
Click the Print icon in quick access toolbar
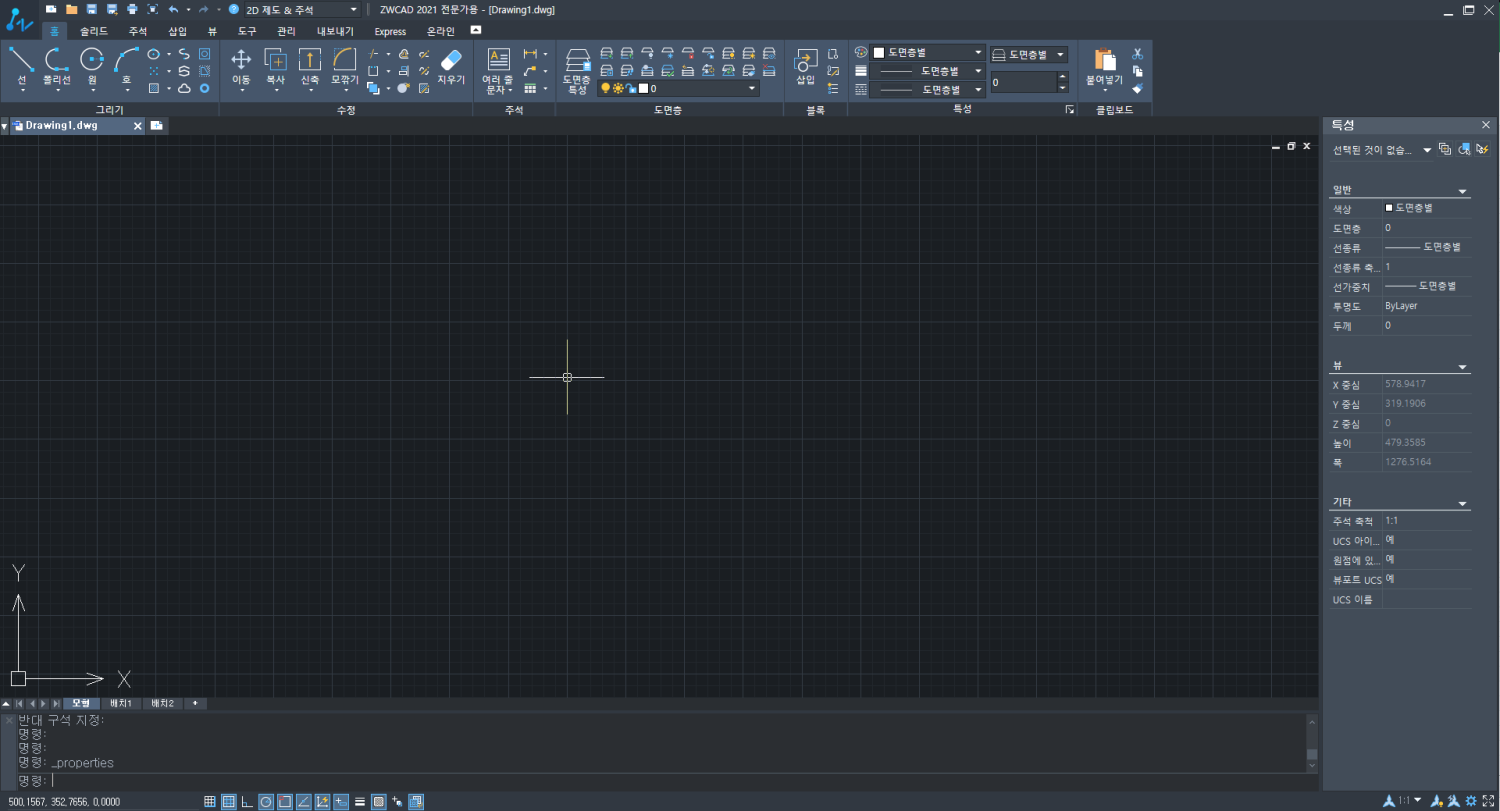click(132, 9)
